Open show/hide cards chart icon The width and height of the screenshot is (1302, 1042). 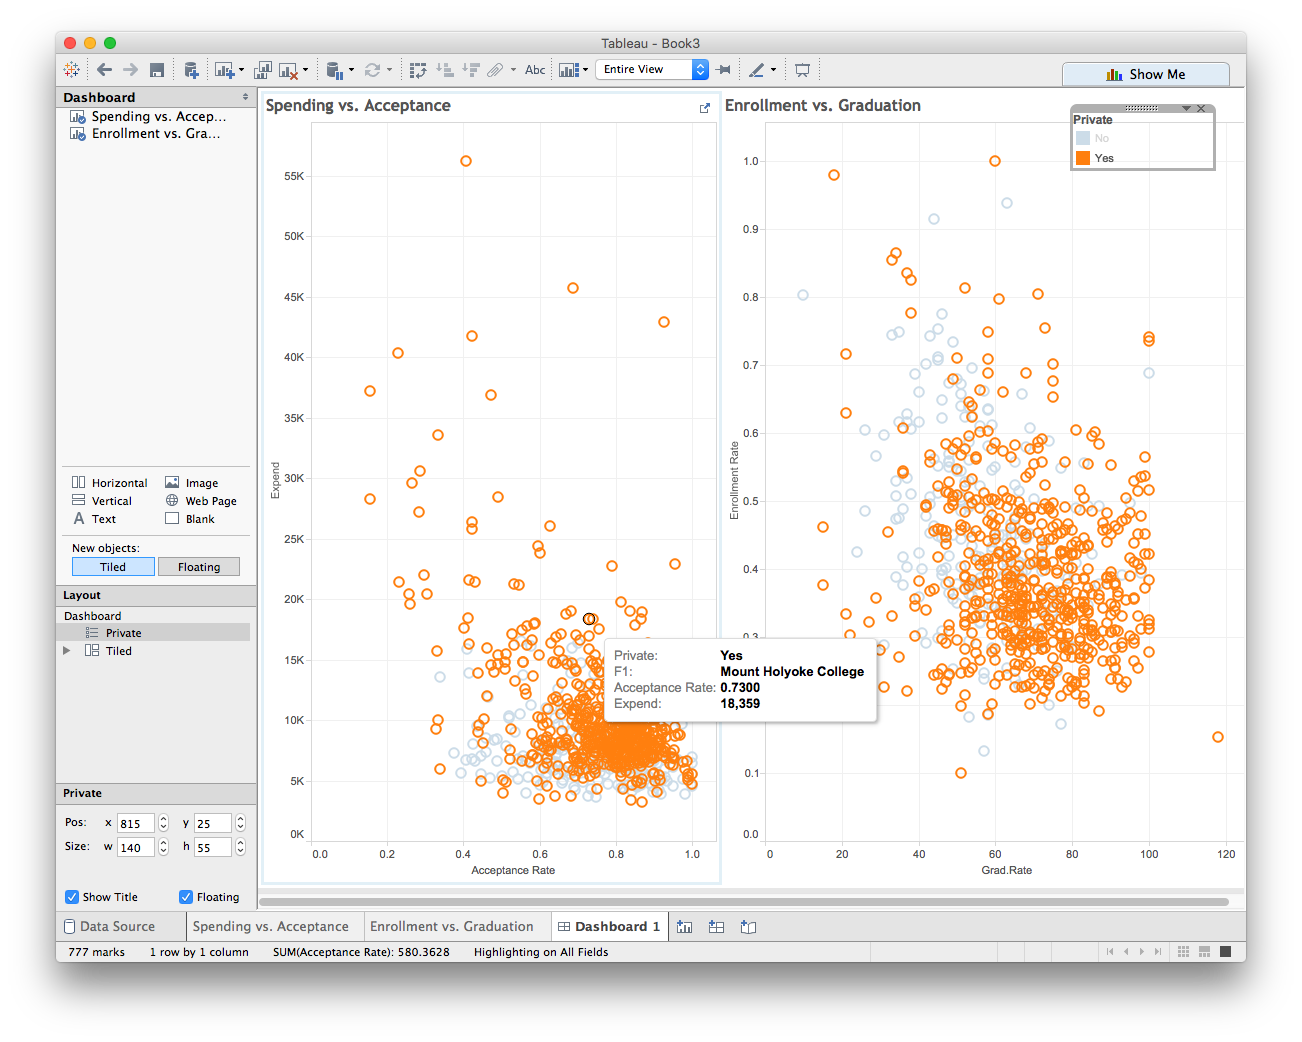[568, 70]
